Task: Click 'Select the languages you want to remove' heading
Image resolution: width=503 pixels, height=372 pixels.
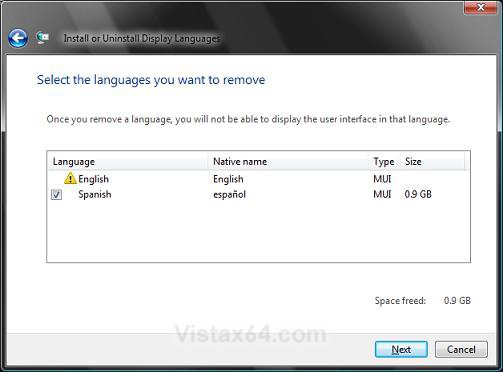Action: click(151, 80)
